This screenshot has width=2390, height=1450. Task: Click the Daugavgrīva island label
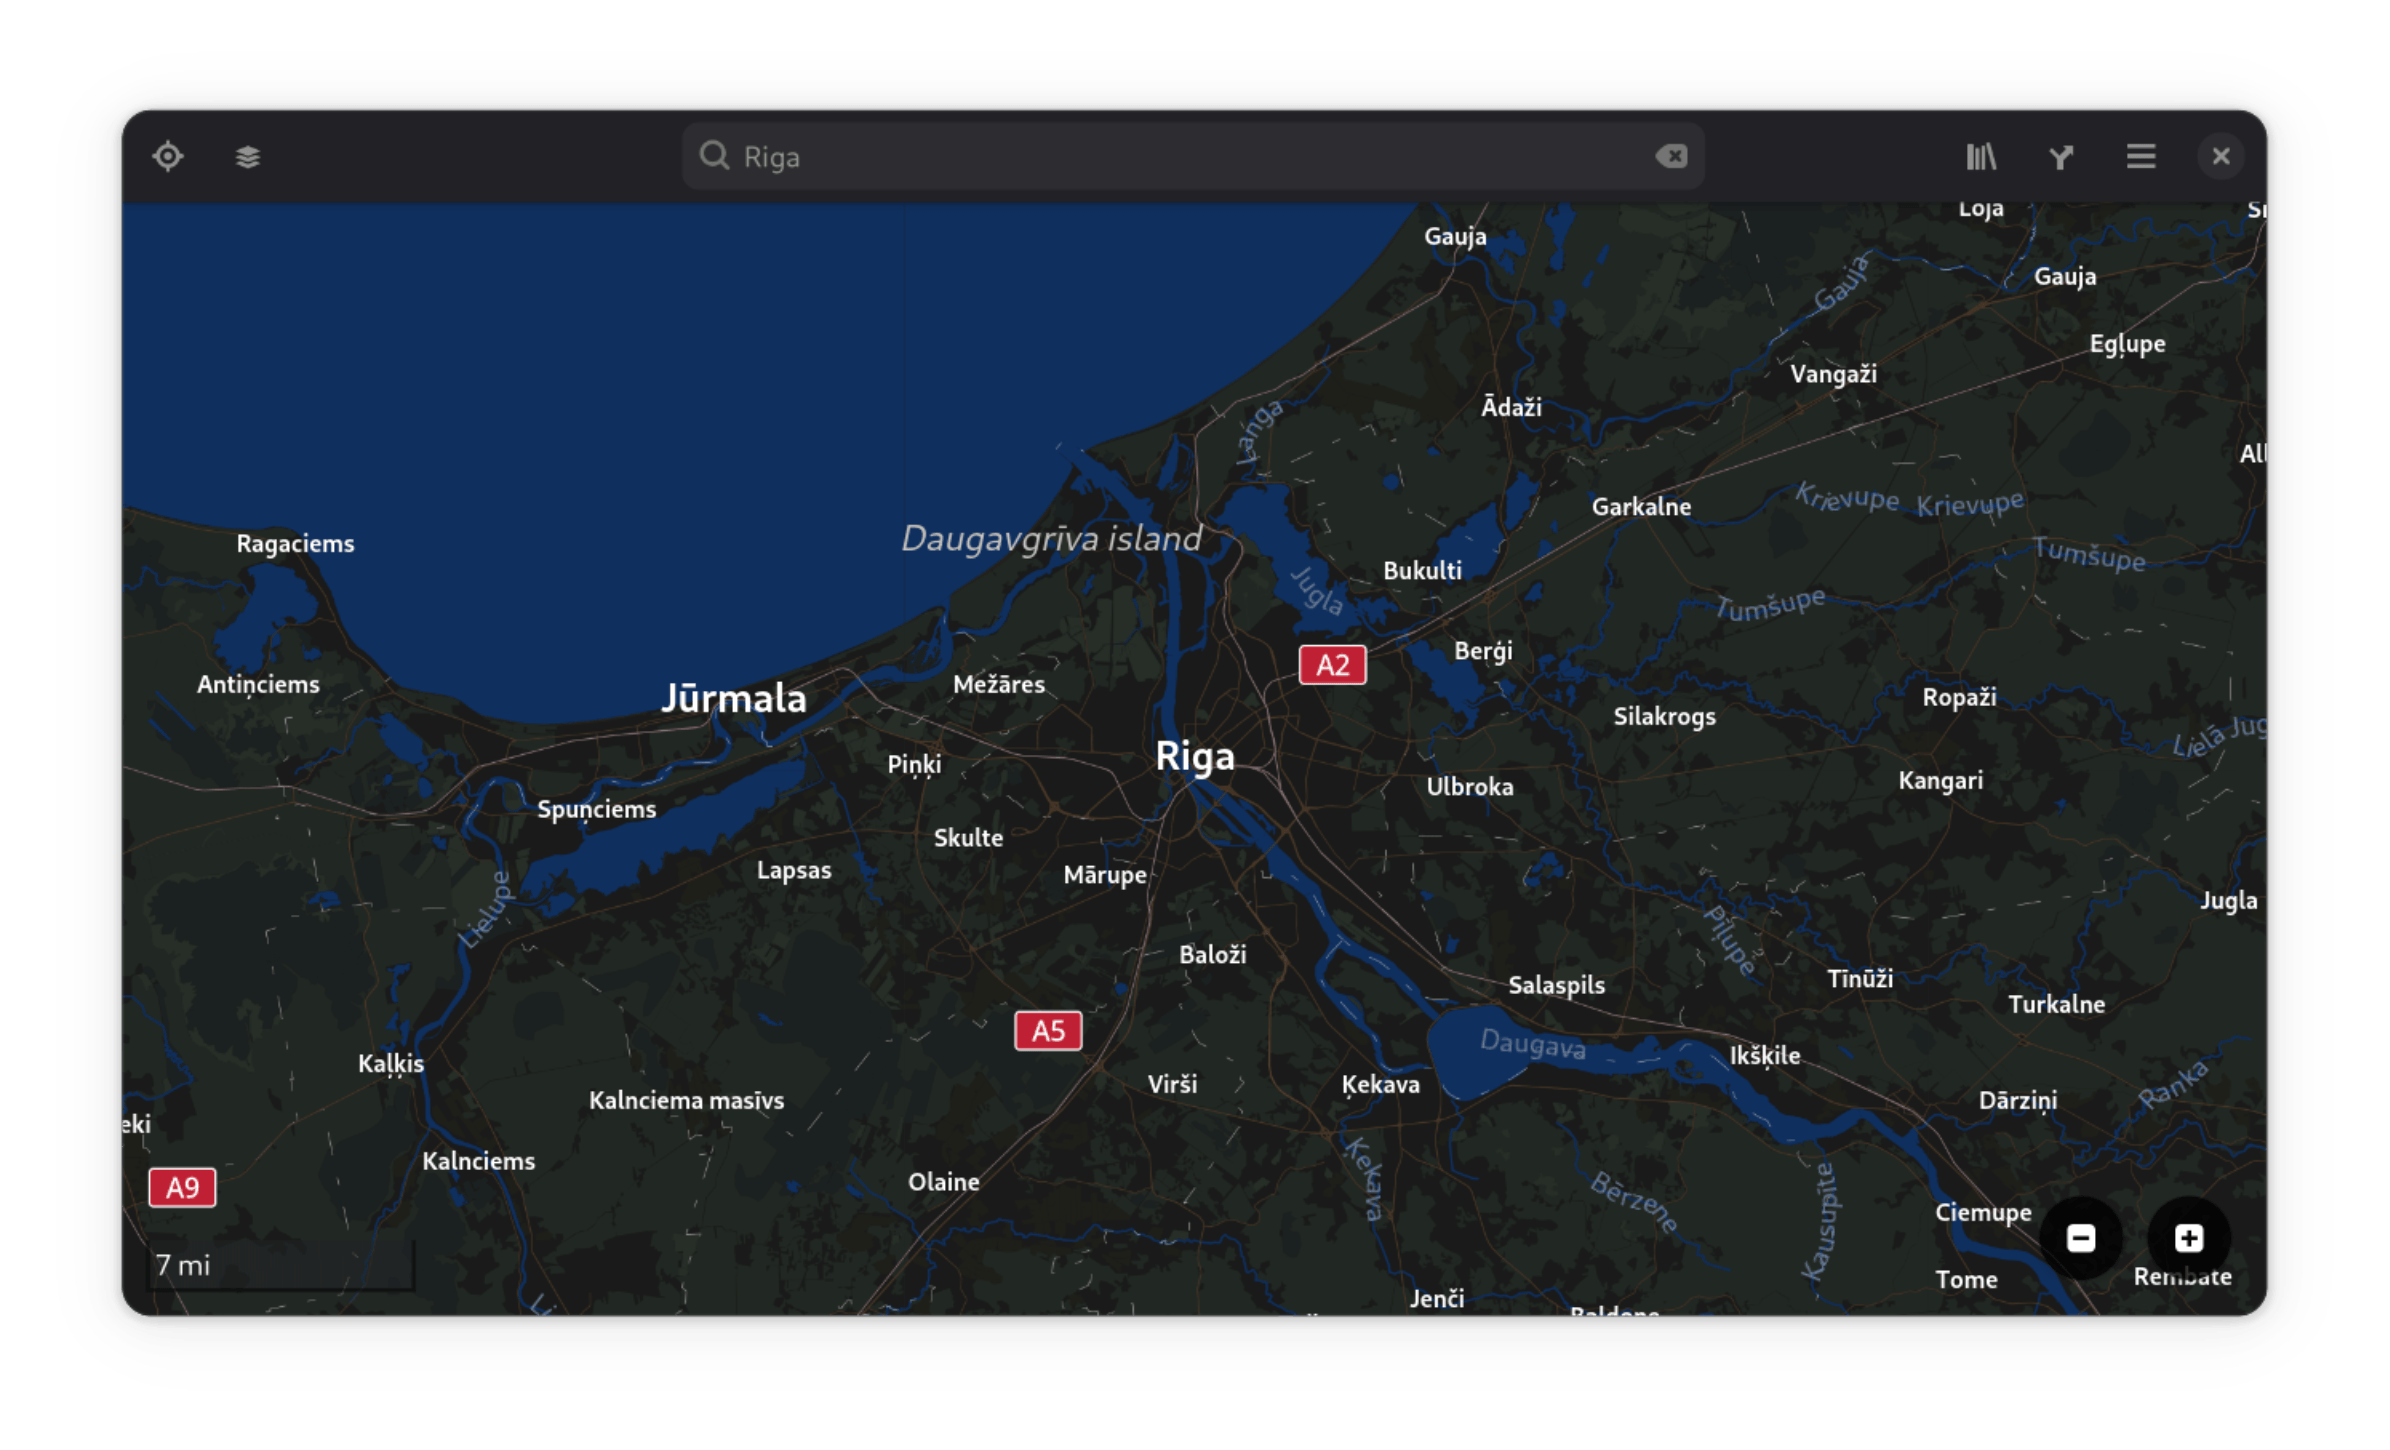pyautogui.click(x=1051, y=539)
